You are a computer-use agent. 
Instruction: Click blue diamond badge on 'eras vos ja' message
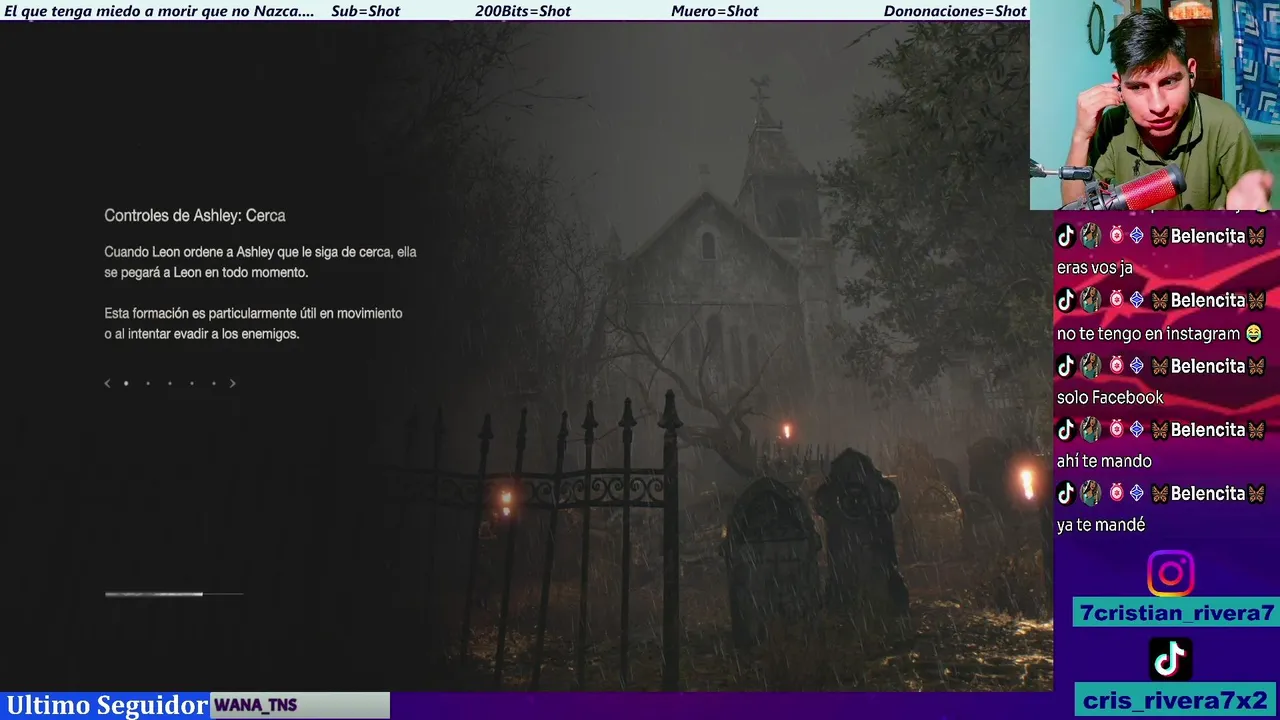coord(1136,236)
